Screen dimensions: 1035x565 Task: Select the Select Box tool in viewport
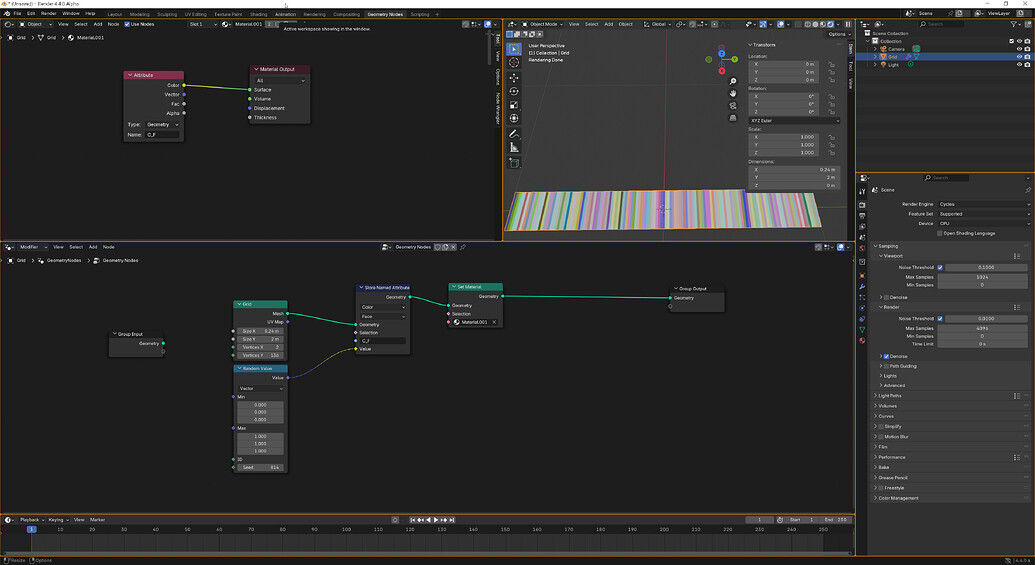514,49
